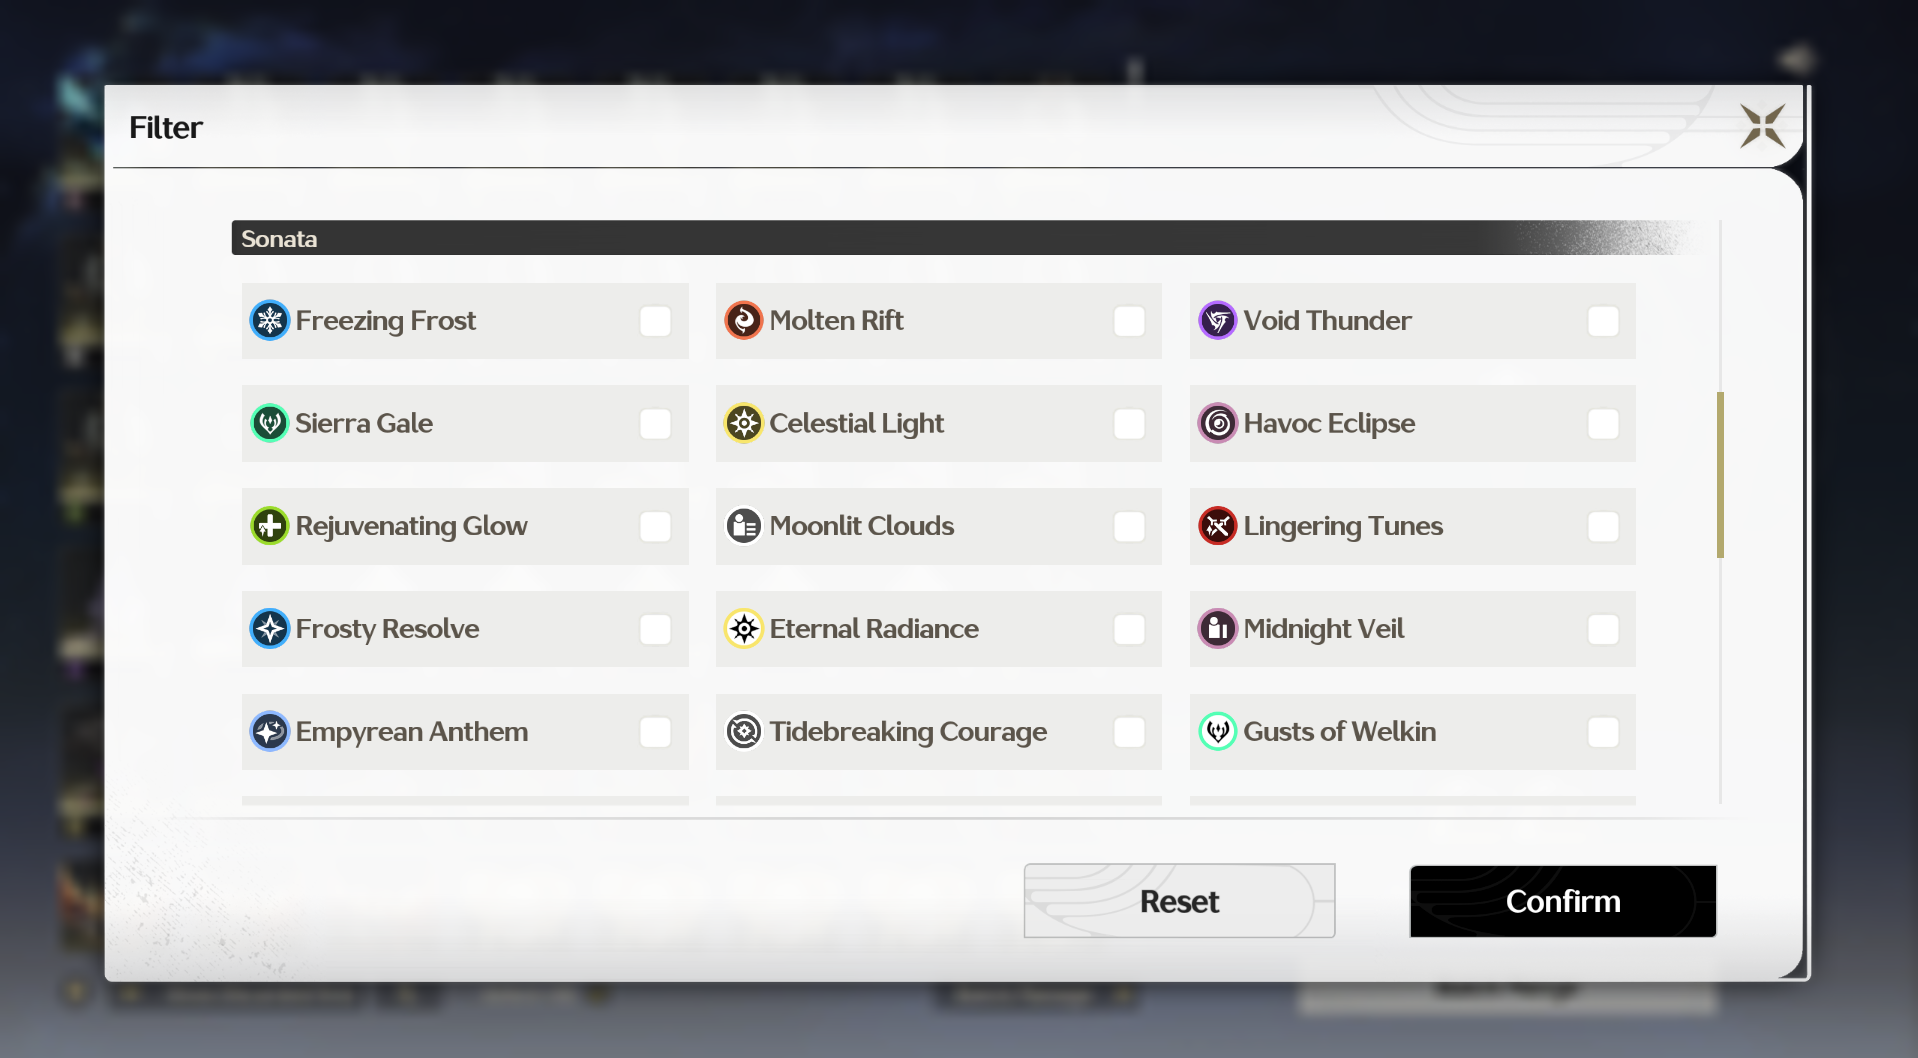1918x1058 pixels.
Task: Click the Havoc Eclipse spiral icon
Action: [1218, 424]
